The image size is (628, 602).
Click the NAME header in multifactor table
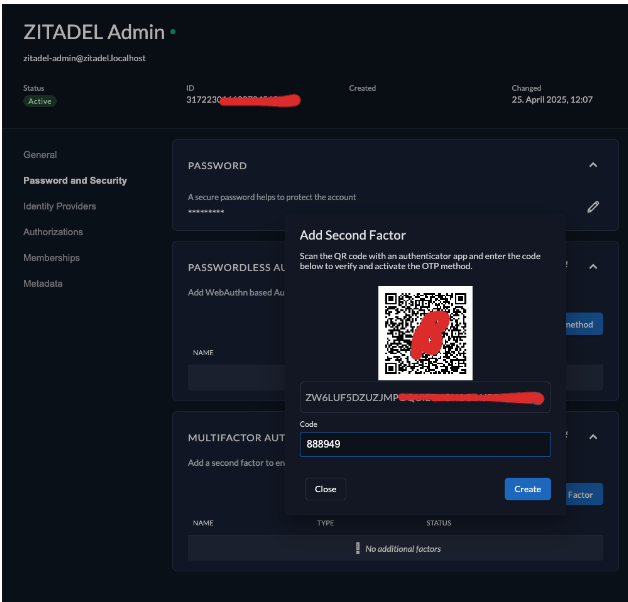coord(203,523)
